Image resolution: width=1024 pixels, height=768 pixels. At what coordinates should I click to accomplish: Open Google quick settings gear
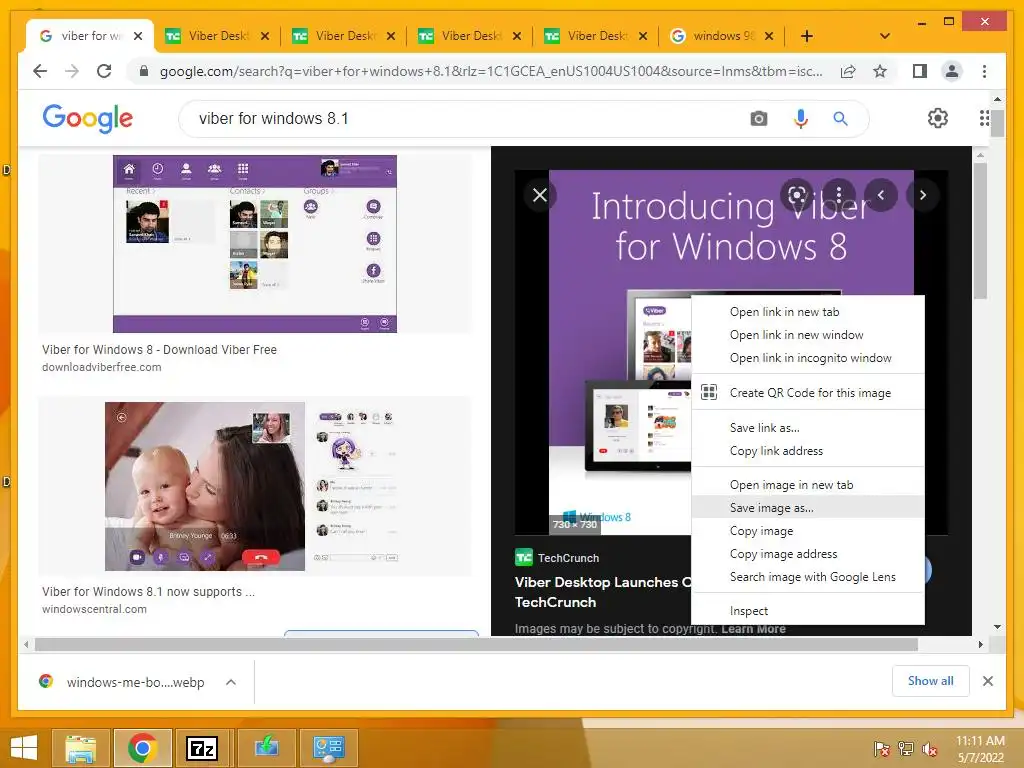[x=937, y=118]
